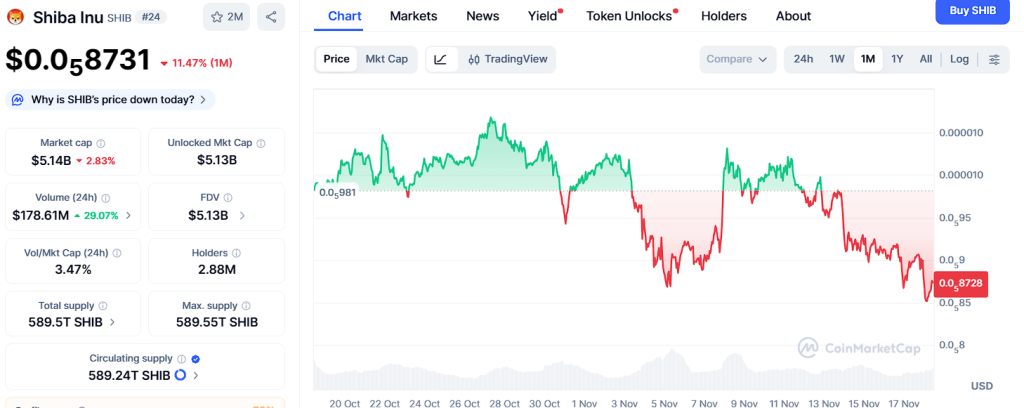Click the share icon next to the watchlist star
The width and height of the screenshot is (1024, 408).
(x=271, y=16)
